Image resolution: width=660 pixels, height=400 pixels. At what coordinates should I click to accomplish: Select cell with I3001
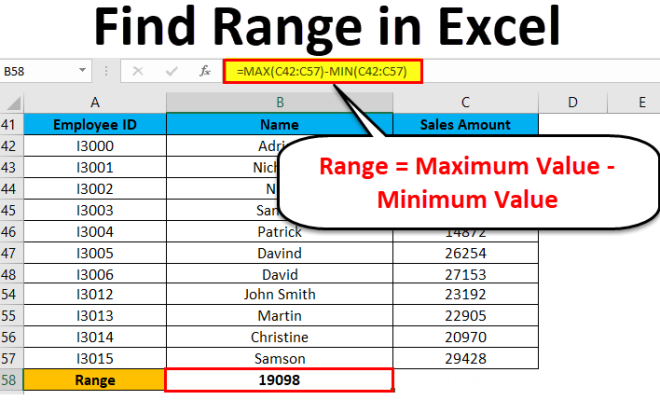pos(95,168)
